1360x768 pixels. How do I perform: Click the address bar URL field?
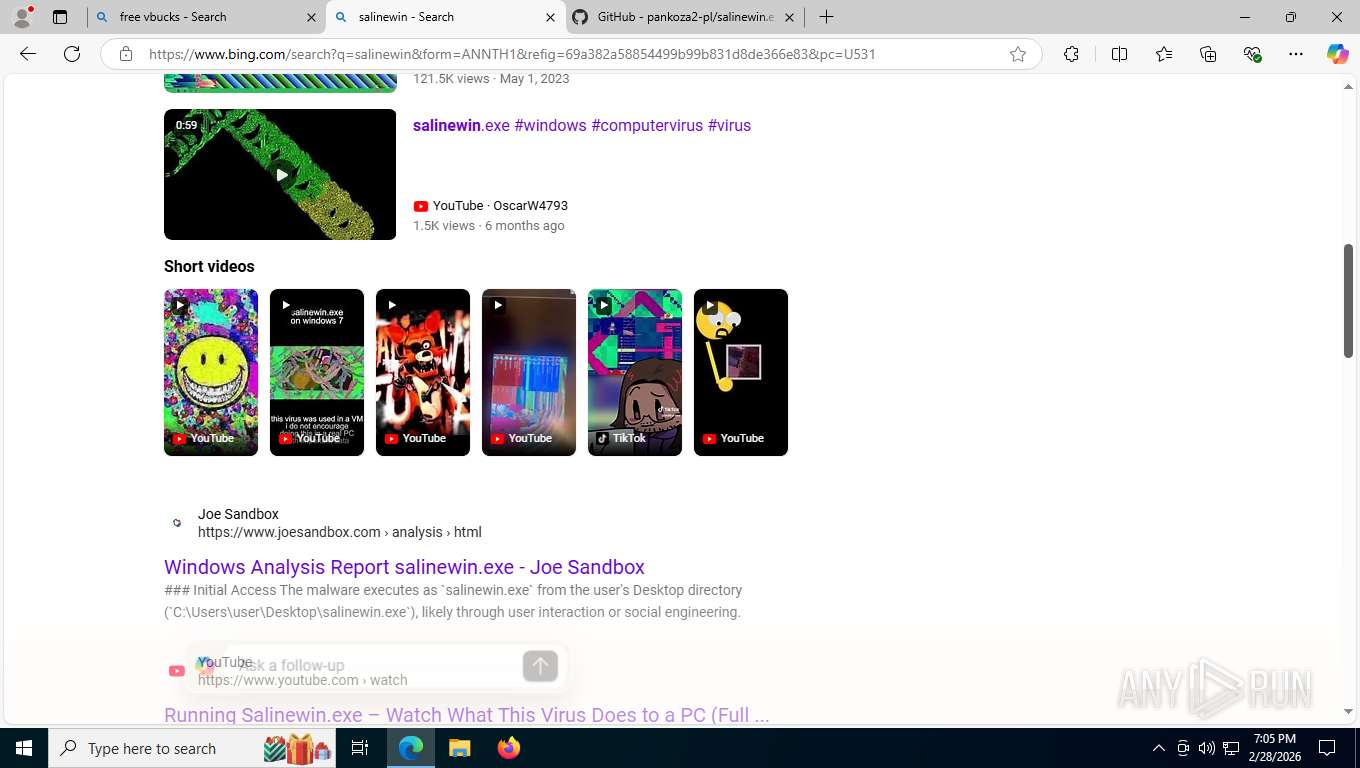point(570,54)
